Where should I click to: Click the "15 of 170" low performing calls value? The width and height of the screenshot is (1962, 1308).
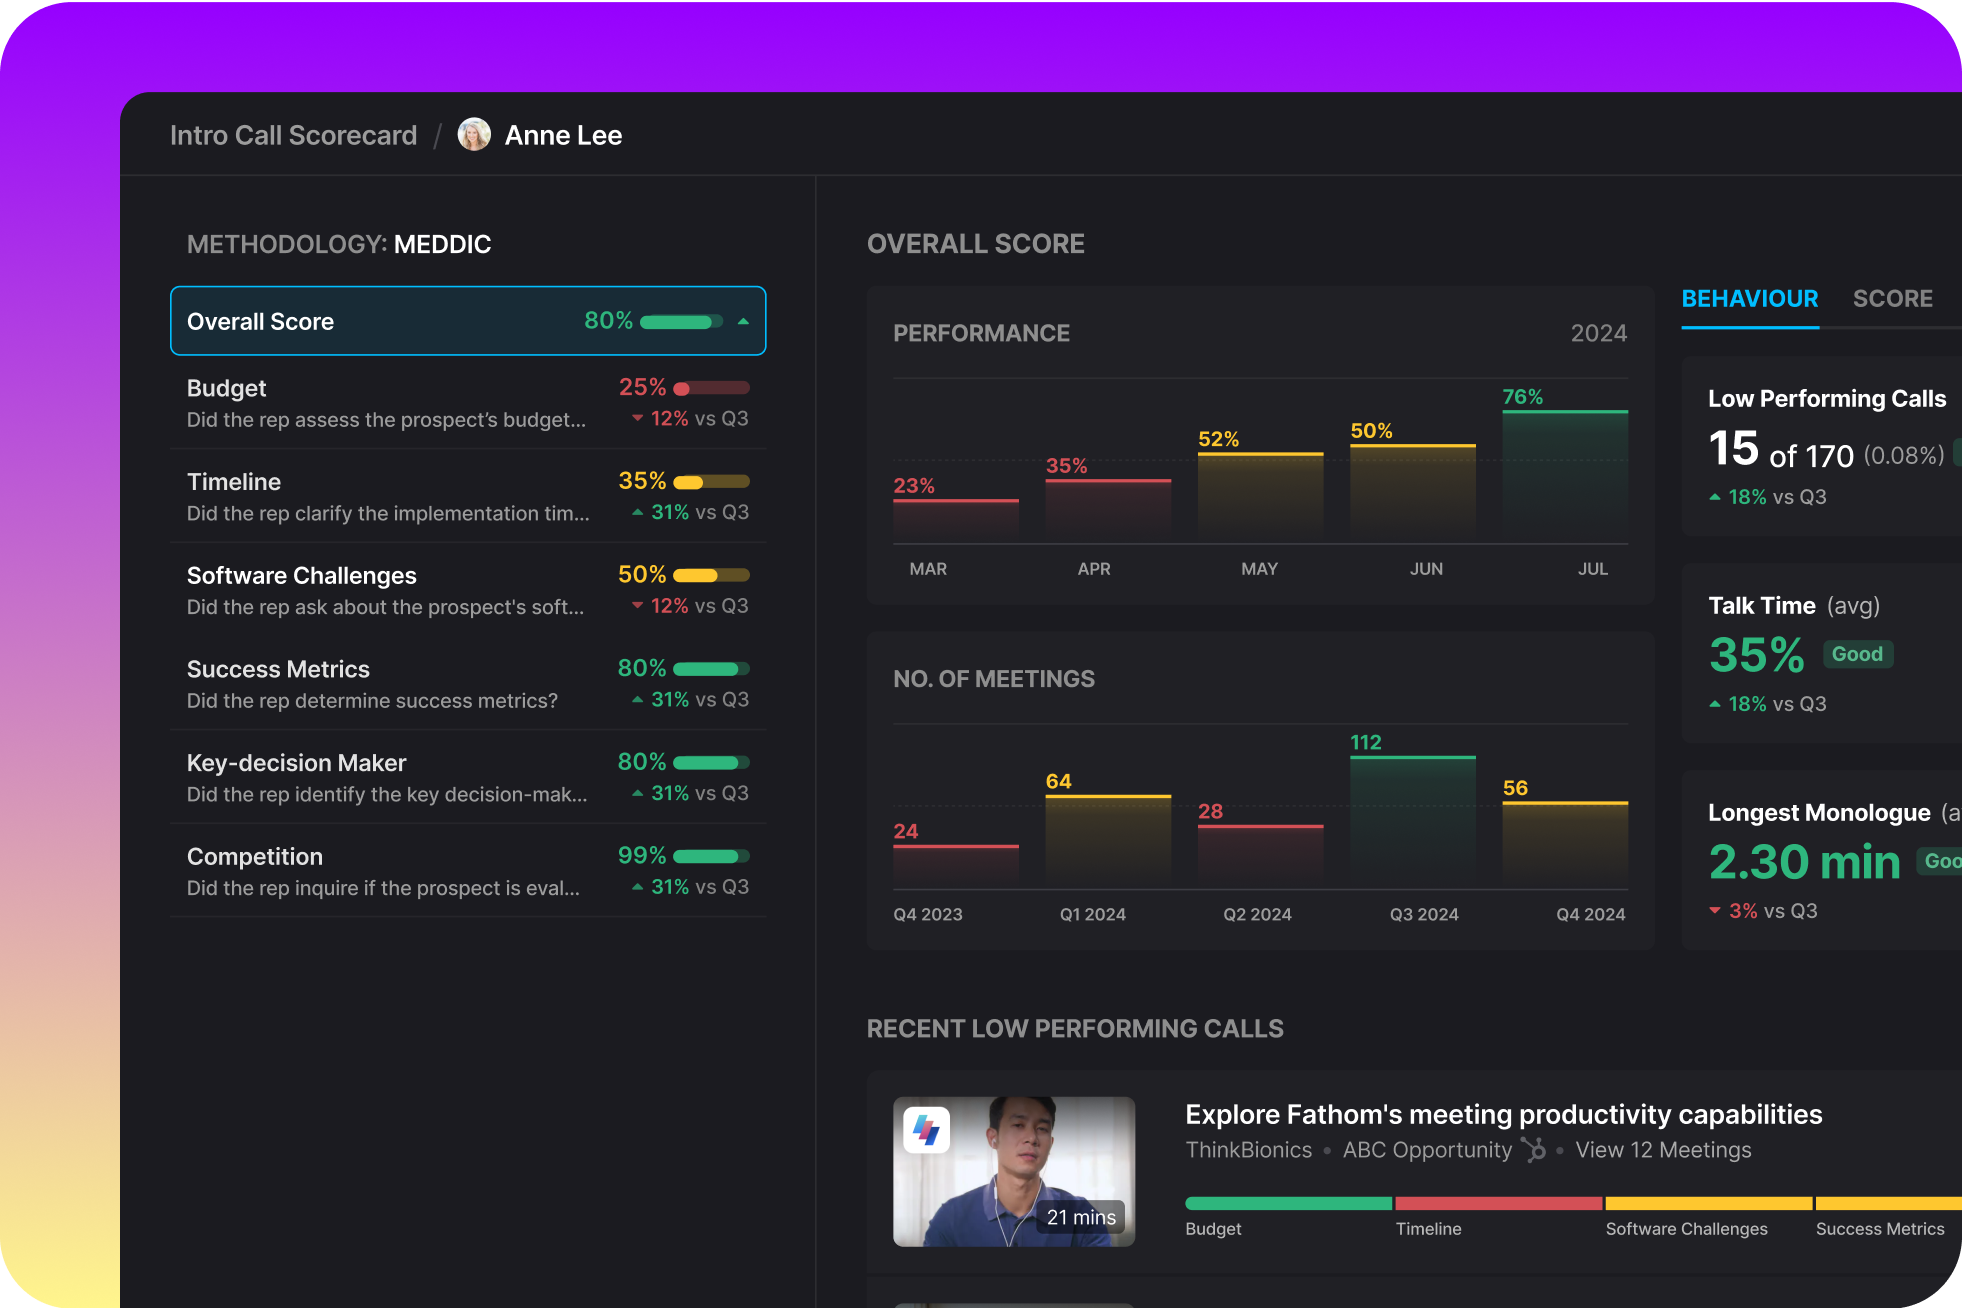1781,450
